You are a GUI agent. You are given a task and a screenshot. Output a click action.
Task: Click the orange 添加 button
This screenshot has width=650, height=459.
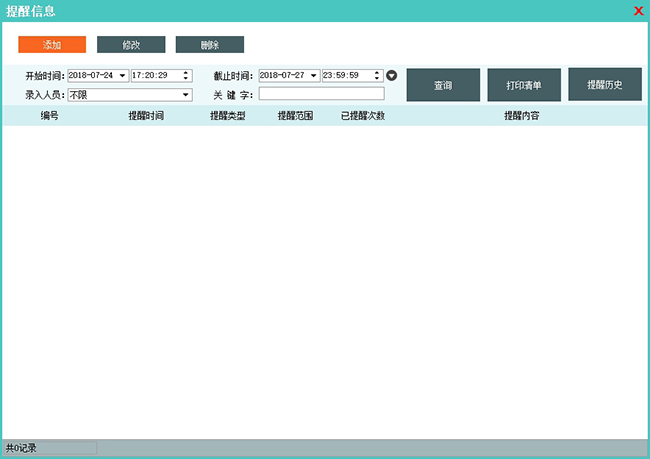pos(52,45)
